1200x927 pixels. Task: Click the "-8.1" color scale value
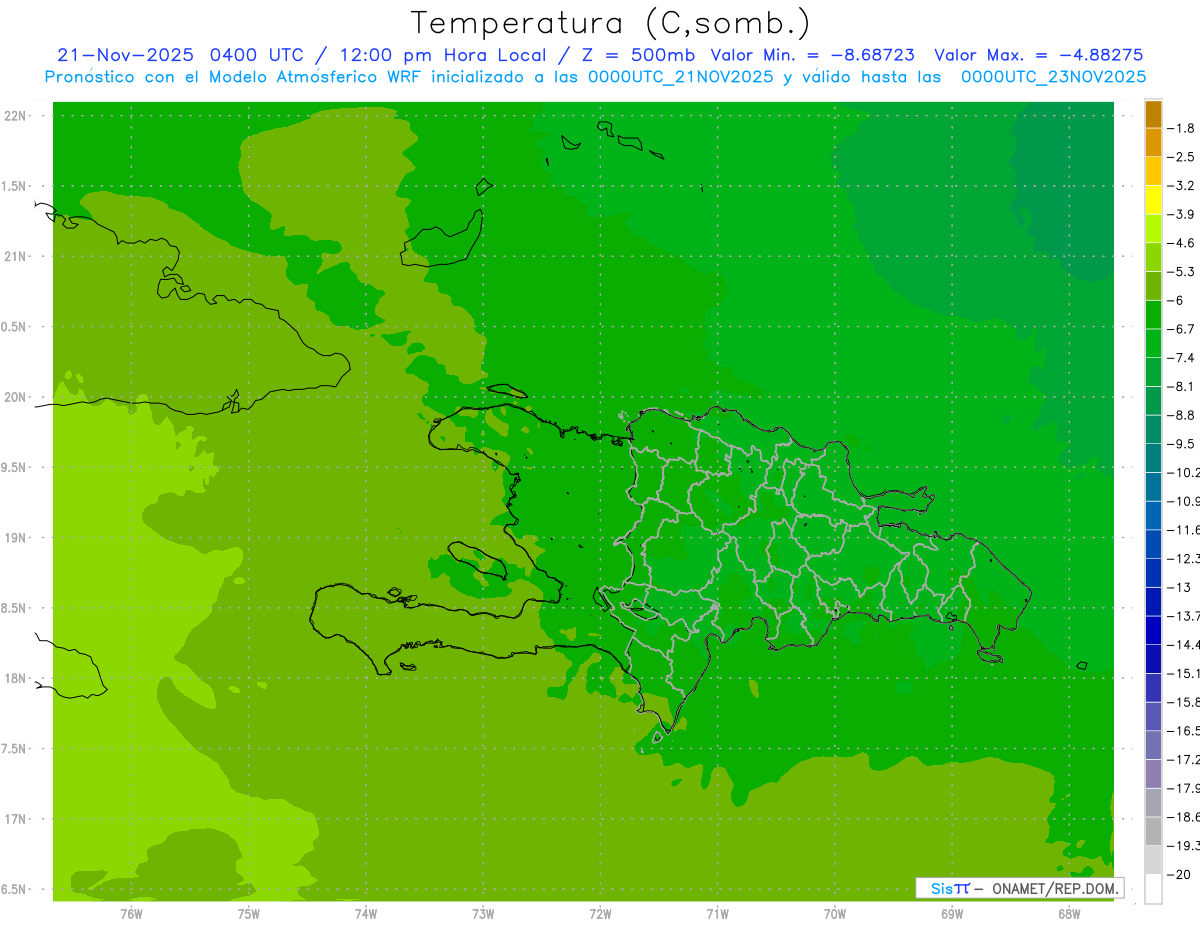pos(1182,386)
